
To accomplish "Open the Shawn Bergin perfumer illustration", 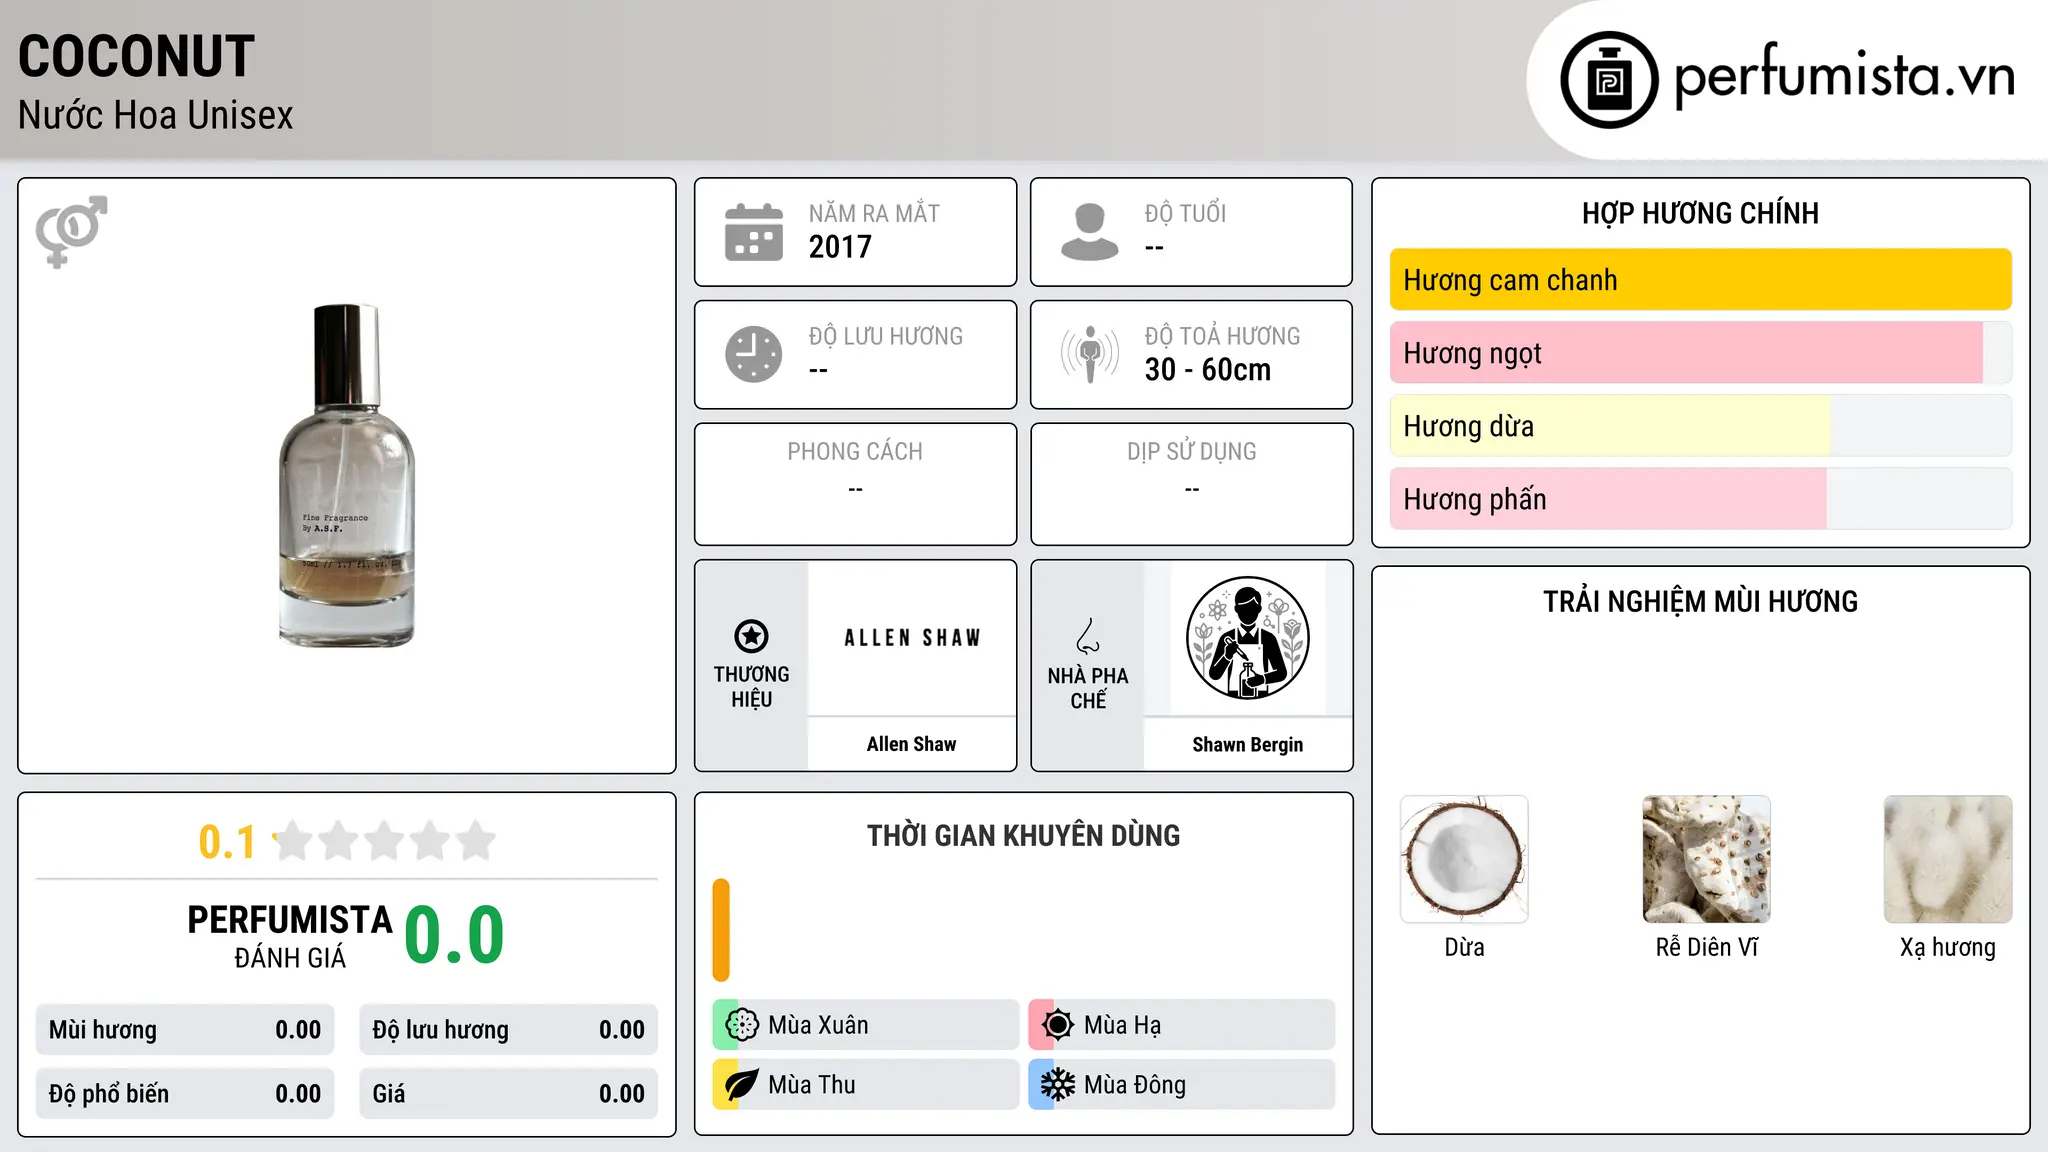I will (x=1247, y=638).
